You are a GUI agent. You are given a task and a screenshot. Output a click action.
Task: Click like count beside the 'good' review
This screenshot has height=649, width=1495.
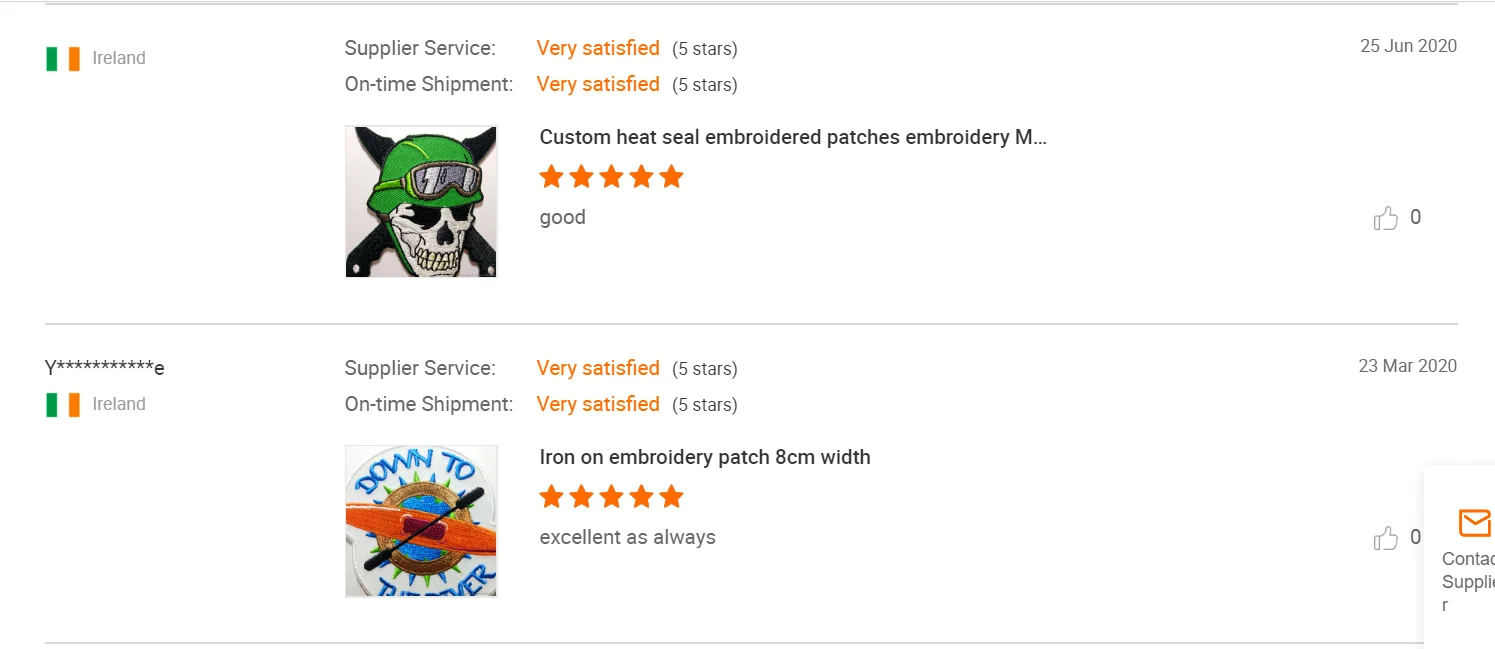click(1415, 217)
